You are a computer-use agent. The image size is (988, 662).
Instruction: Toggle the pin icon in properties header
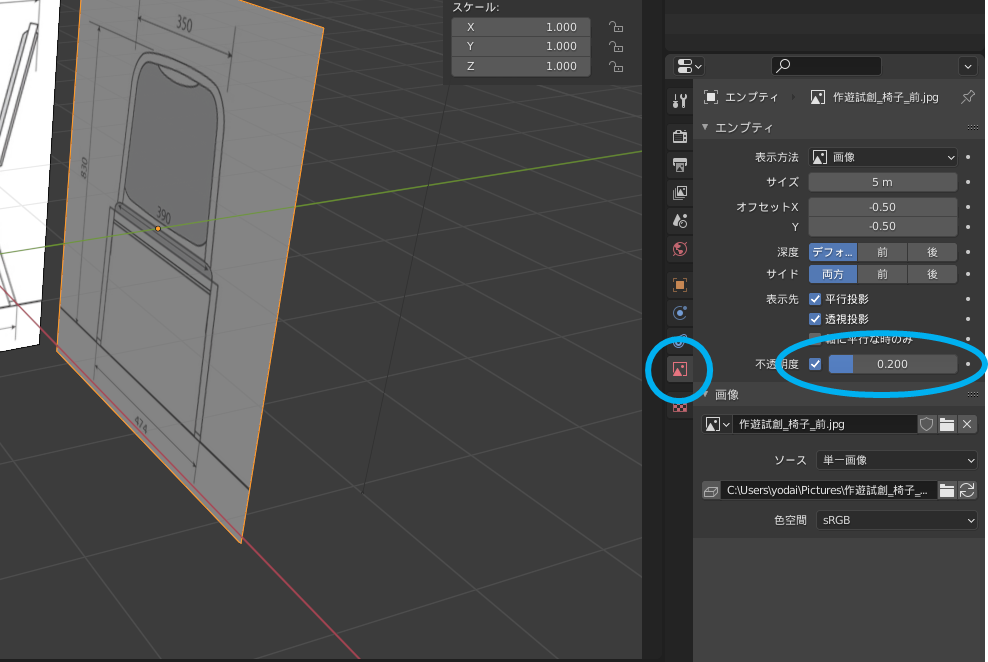point(967,97)
